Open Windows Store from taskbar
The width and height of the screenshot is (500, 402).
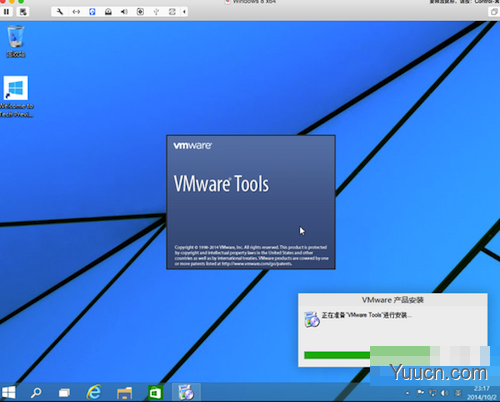[x=155, y=393]
